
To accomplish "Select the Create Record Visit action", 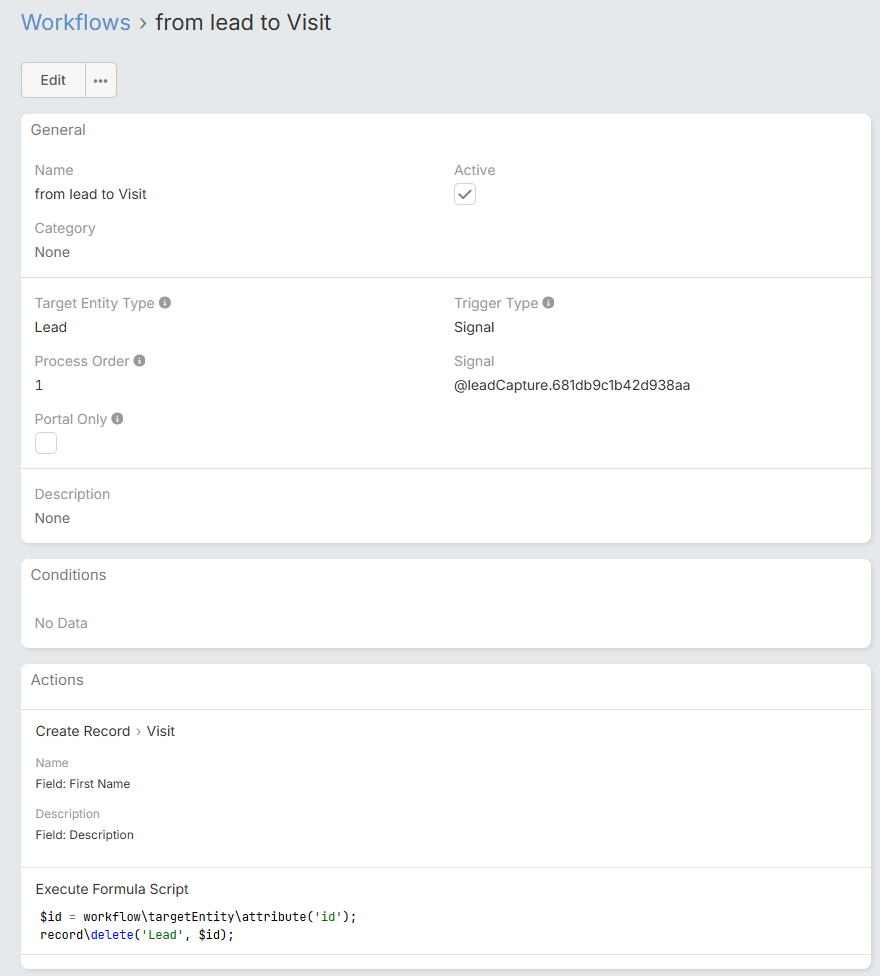I will tap(105, 731).
